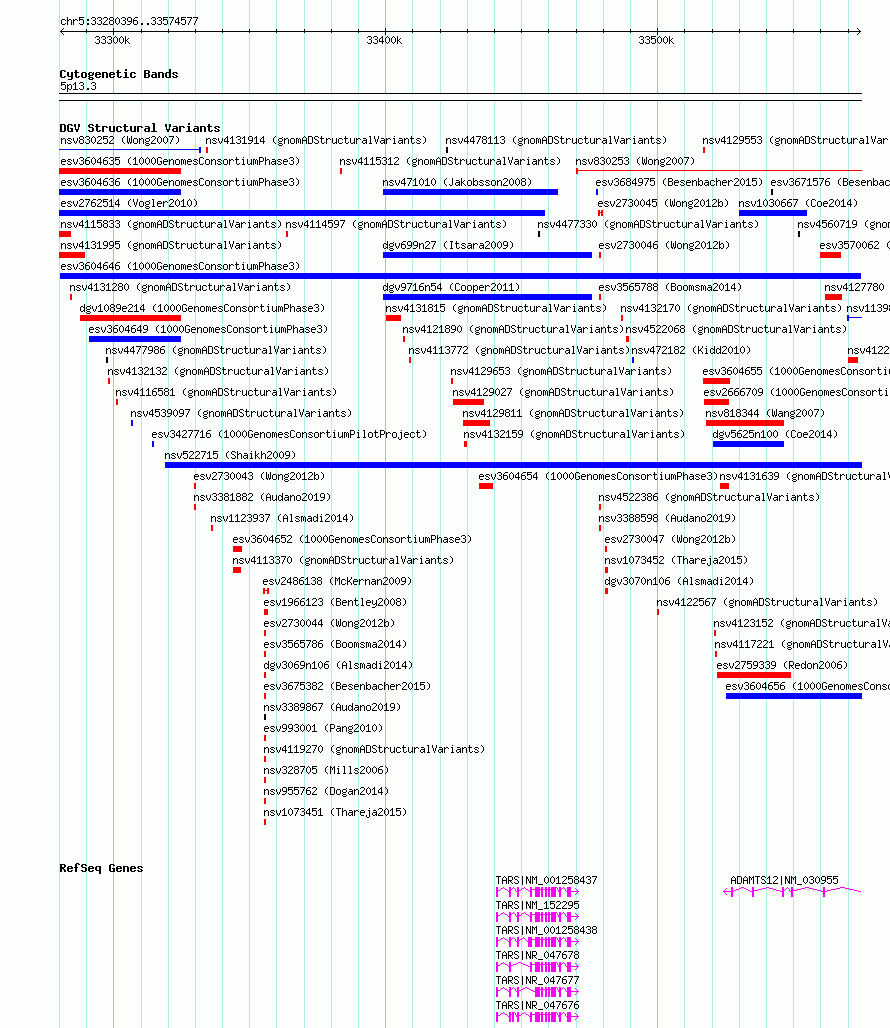Click the 5p13.3 cytogenetic band bar
Image resolution: width=890 pixels, height=1028 pixels.
(x=460, y=97)
